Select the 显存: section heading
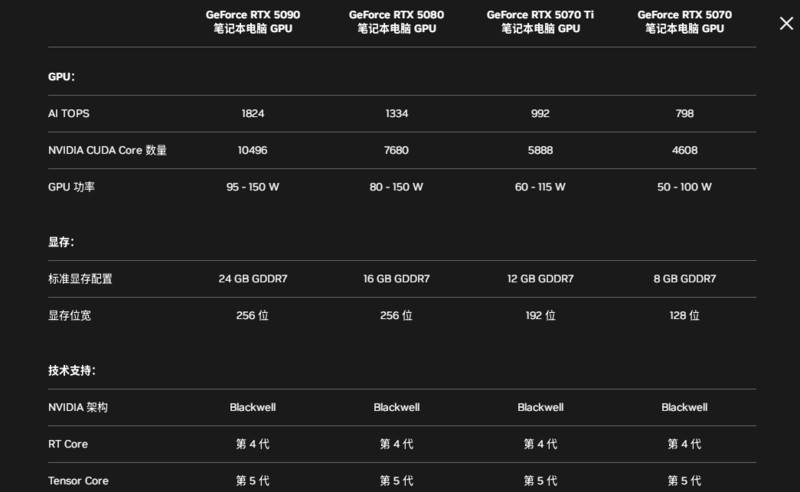This screenshot has height=492, width=800. tap(61, 242)
